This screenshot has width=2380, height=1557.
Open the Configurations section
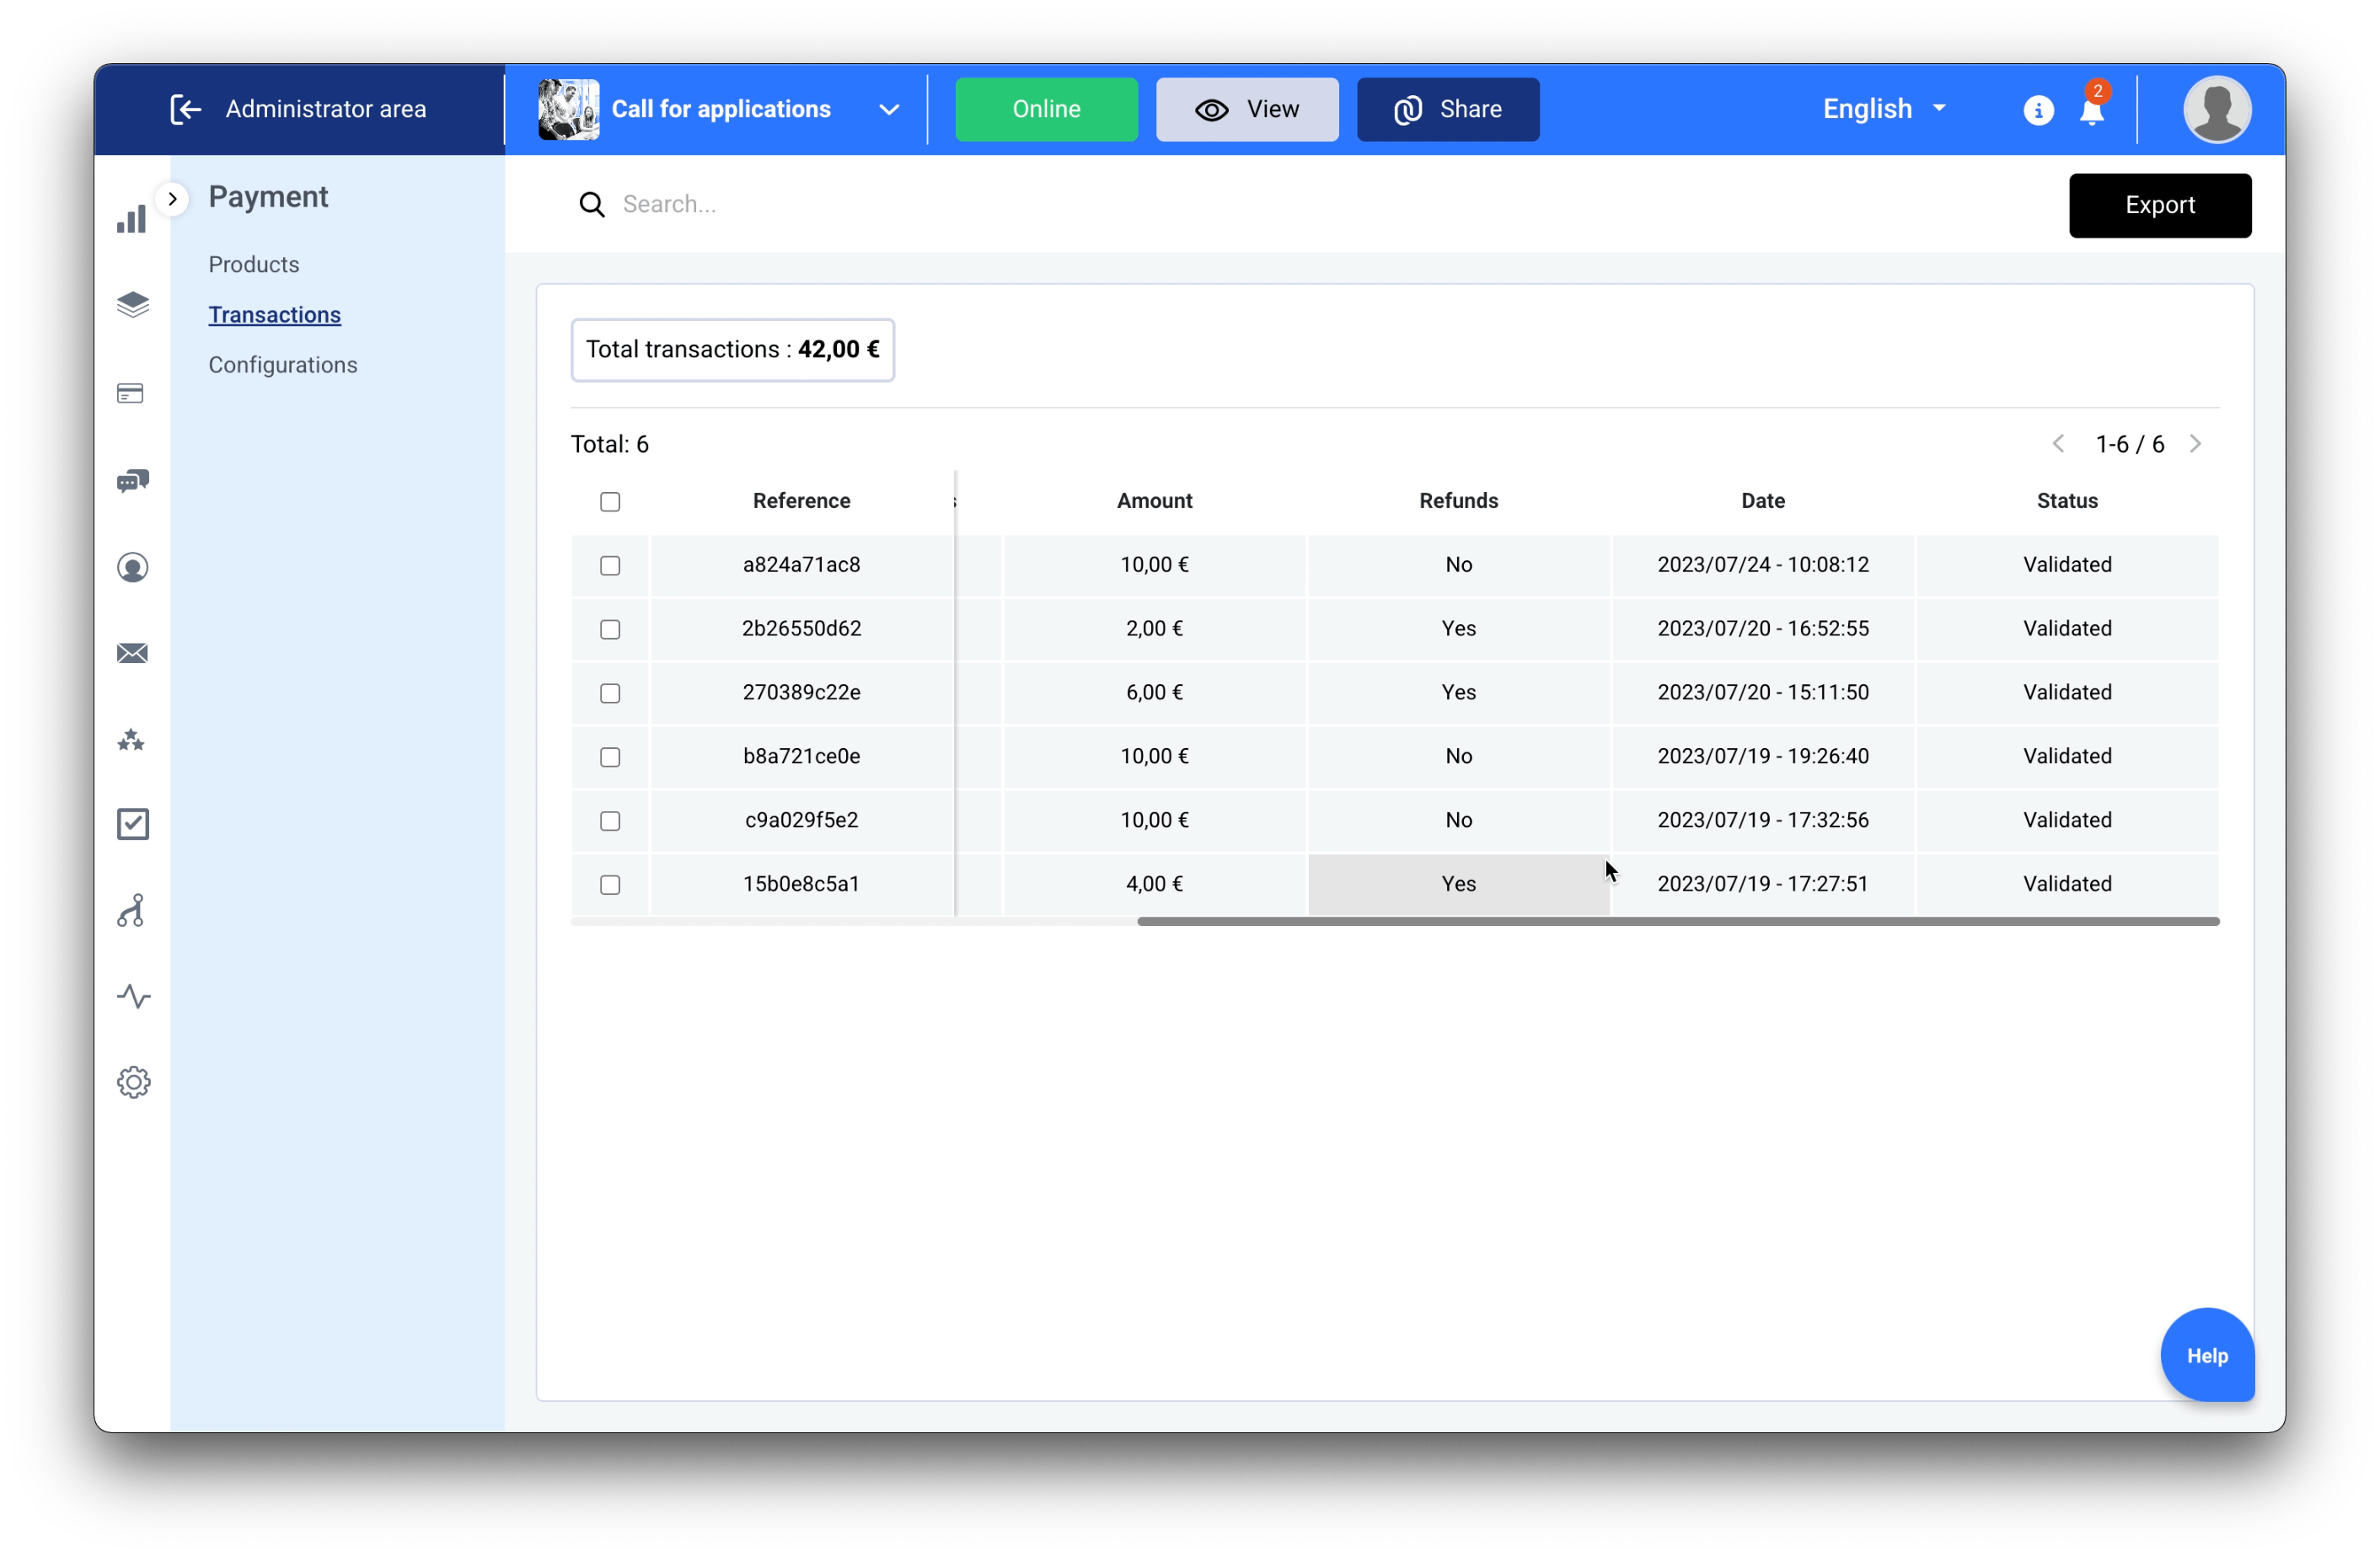283,364
